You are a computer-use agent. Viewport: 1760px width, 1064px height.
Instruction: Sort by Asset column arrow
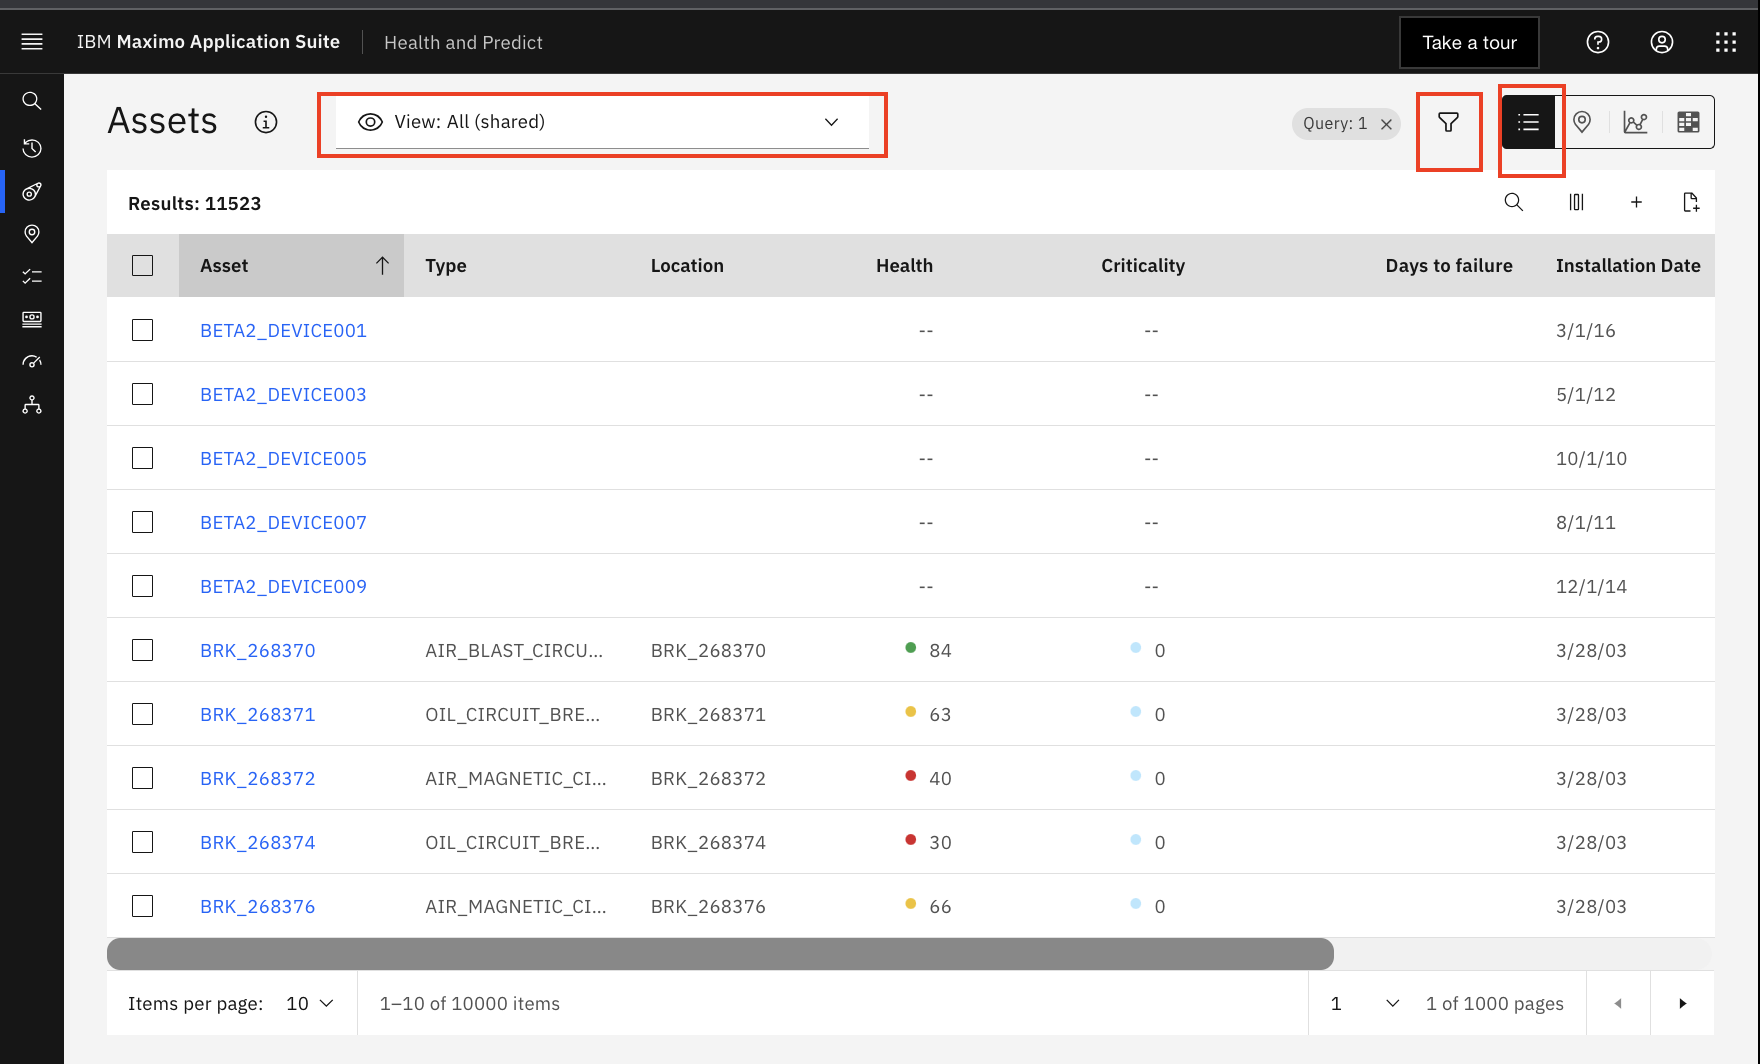pyautogui.click(x=382, y=265)
